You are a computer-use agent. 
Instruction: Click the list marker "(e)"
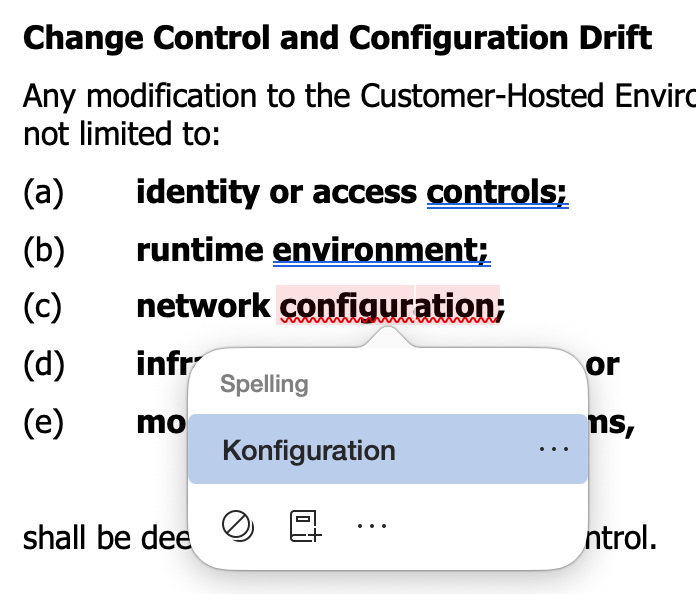[44, 422]
